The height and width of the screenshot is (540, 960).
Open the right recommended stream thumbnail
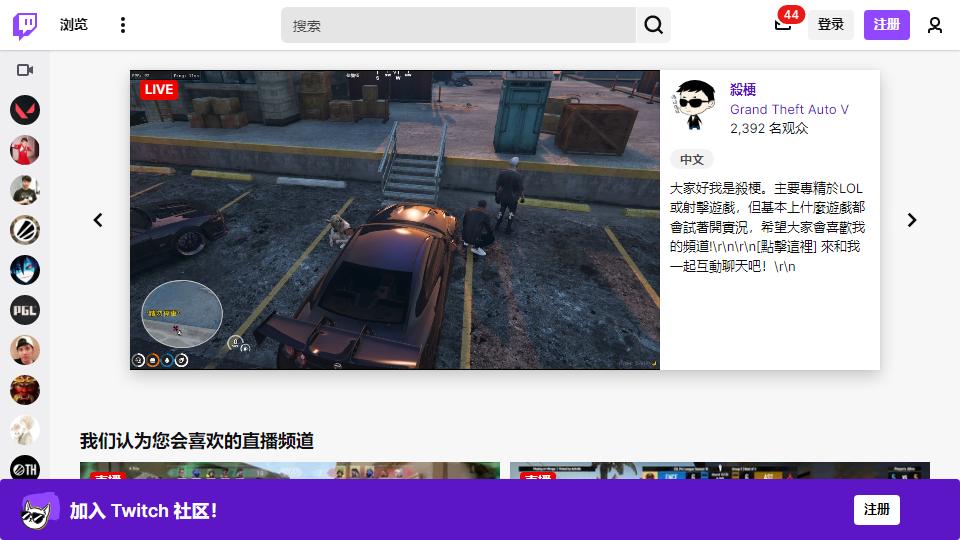tap(719, 471)
